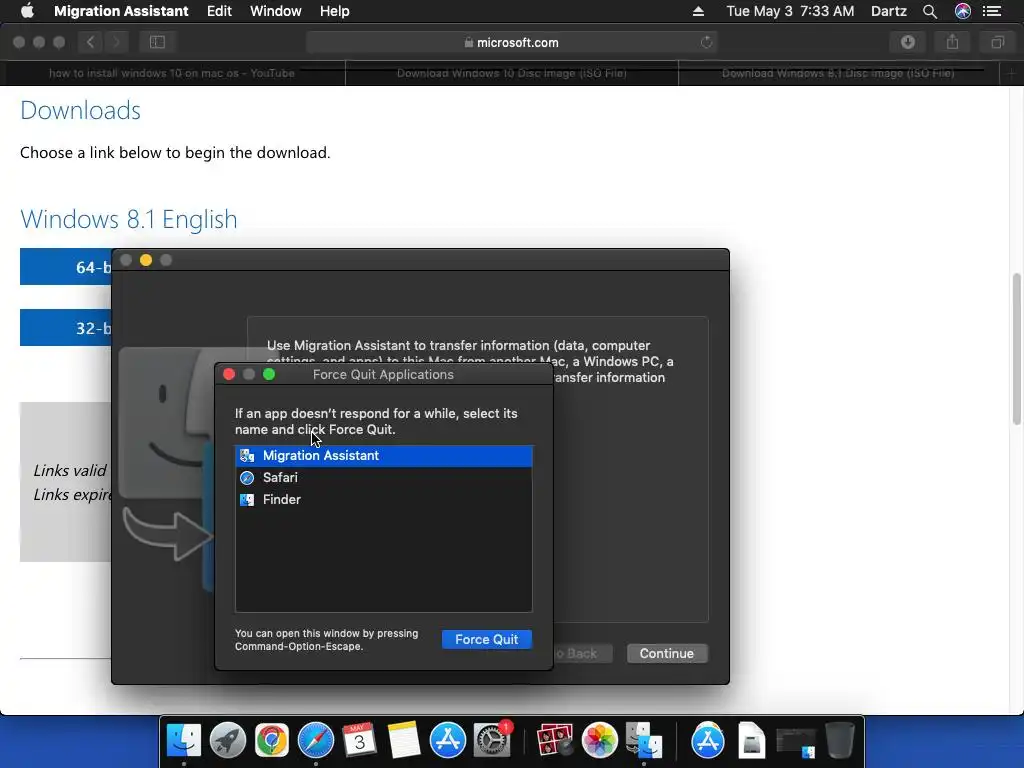This screenshot has height=768, width=1024.
Task: Open Photo Booth from the Dock
Action: tap(554, 740)
